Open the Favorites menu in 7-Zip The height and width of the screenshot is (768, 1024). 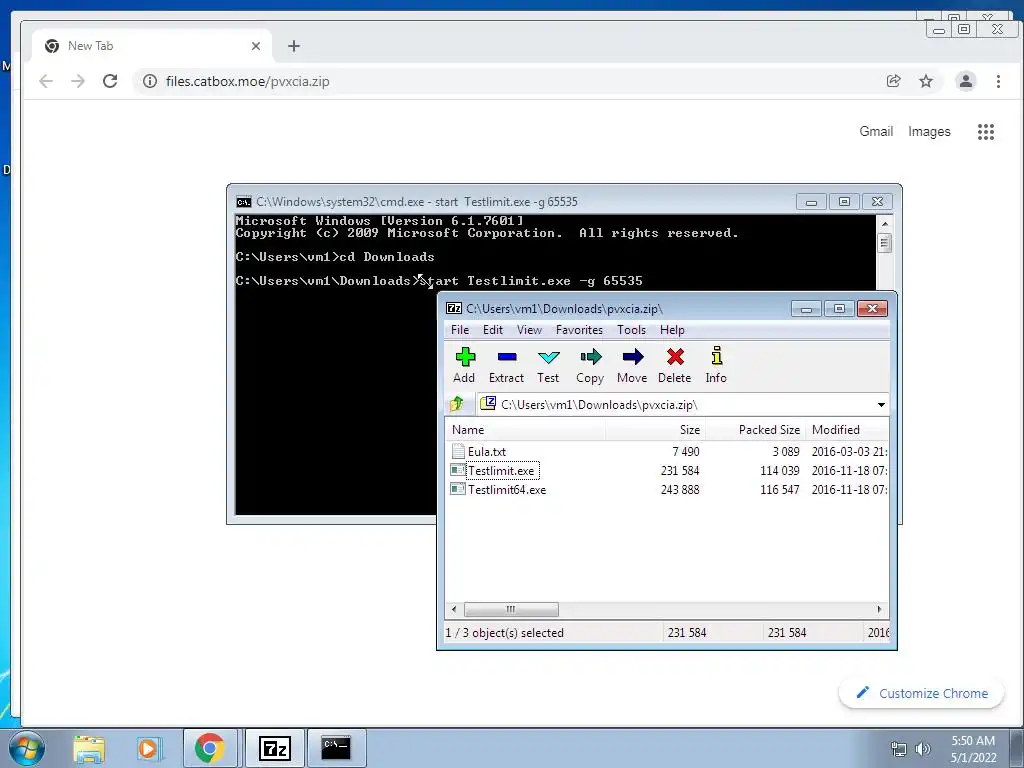579,330
